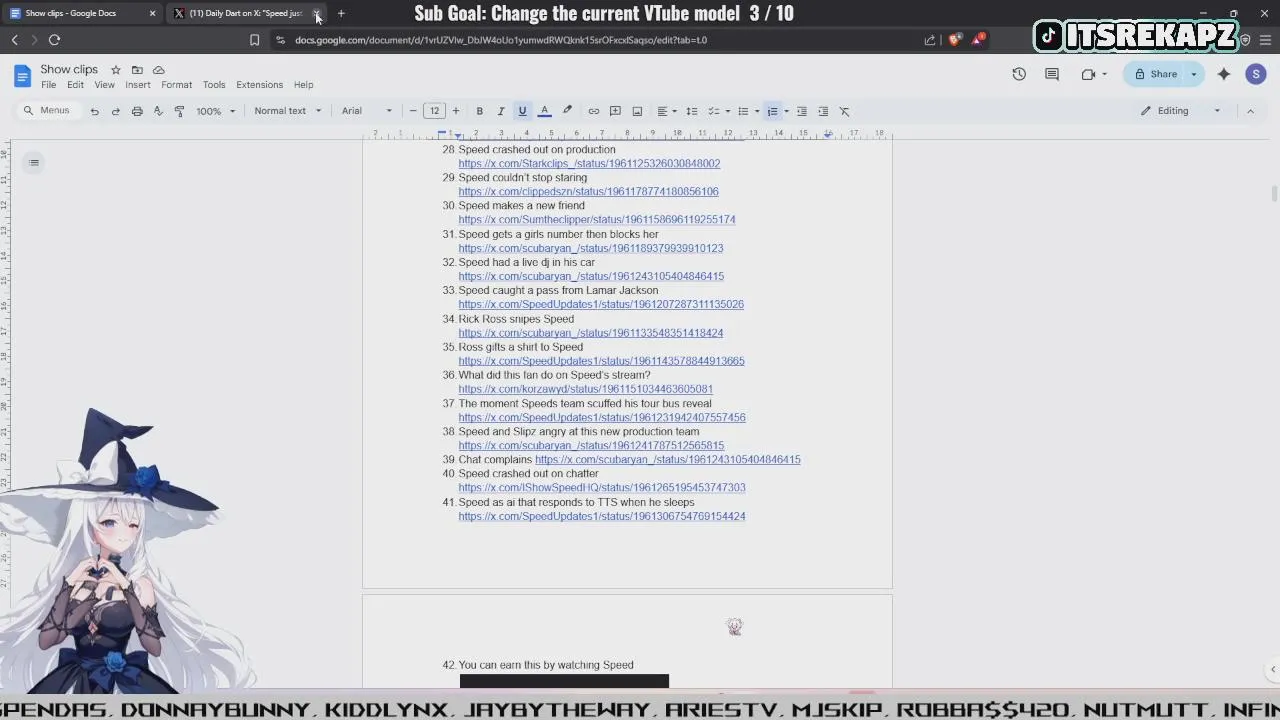Screen dimensions: 1280x720
Task: Click the Share button
Action: click(1155, 74)
